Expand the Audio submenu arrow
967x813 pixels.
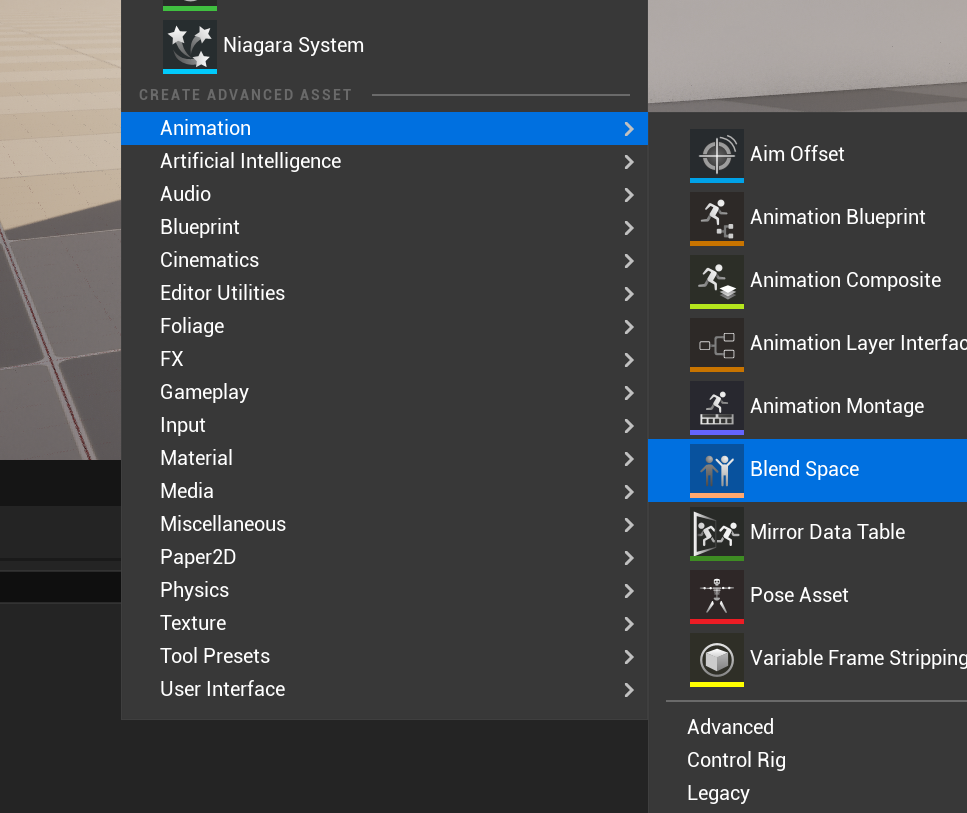click(628, 195)
